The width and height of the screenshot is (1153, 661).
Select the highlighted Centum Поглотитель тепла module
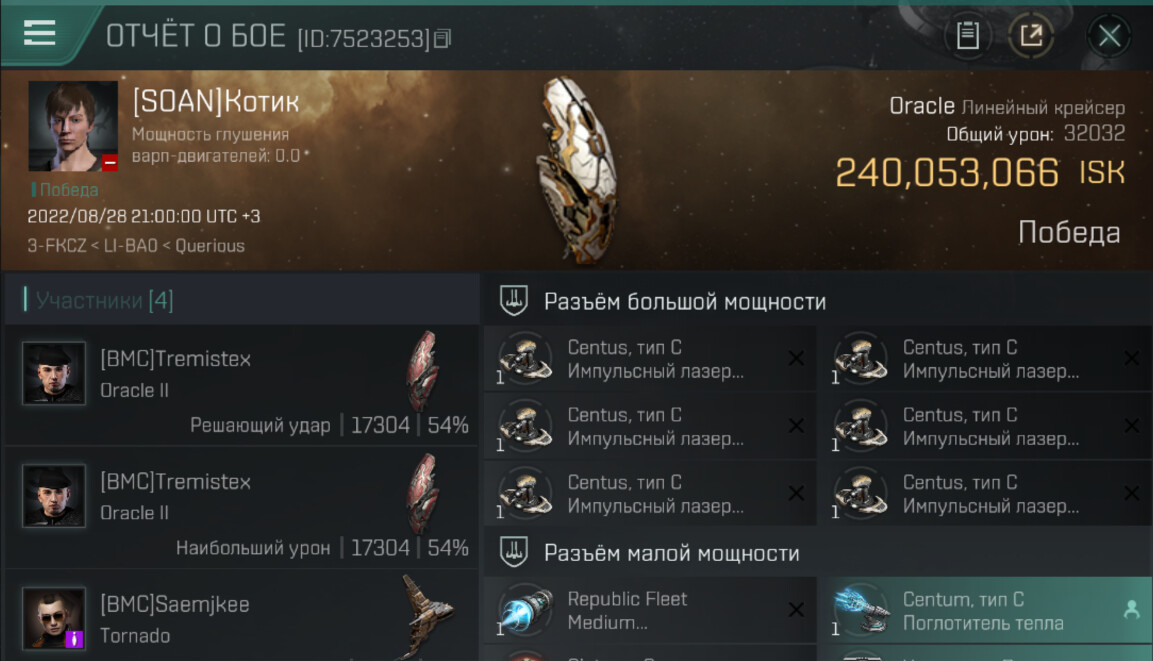tap(985, 610)
